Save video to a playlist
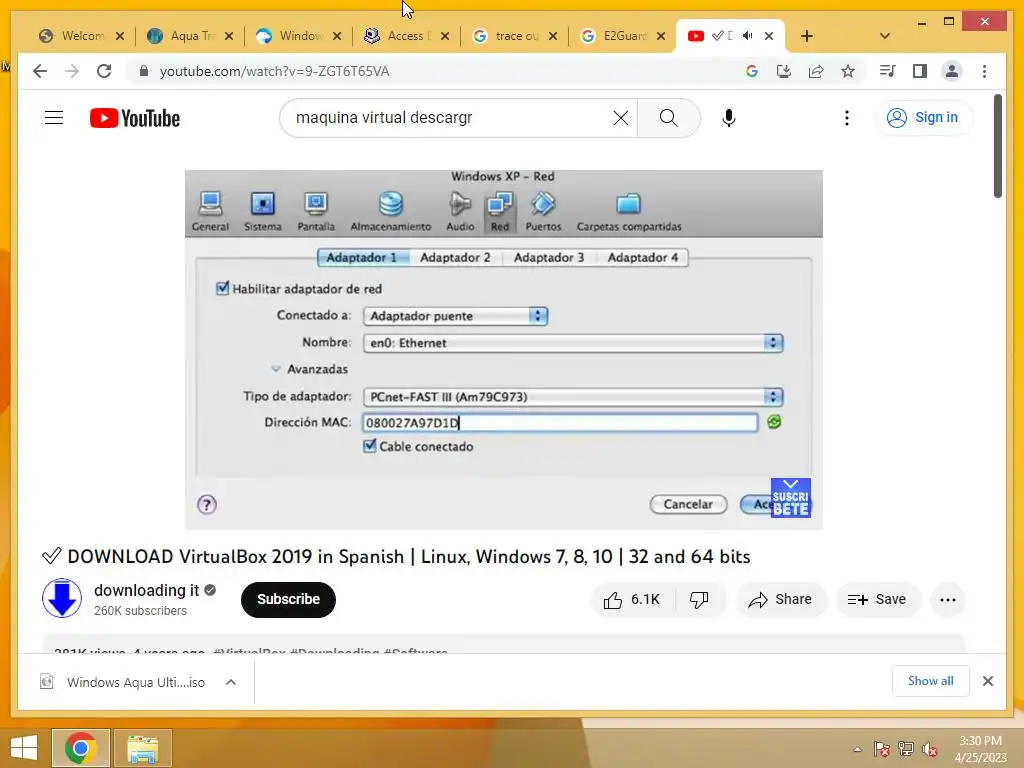1024x768 pixels. pyautogui.click(x=877, y=600)
